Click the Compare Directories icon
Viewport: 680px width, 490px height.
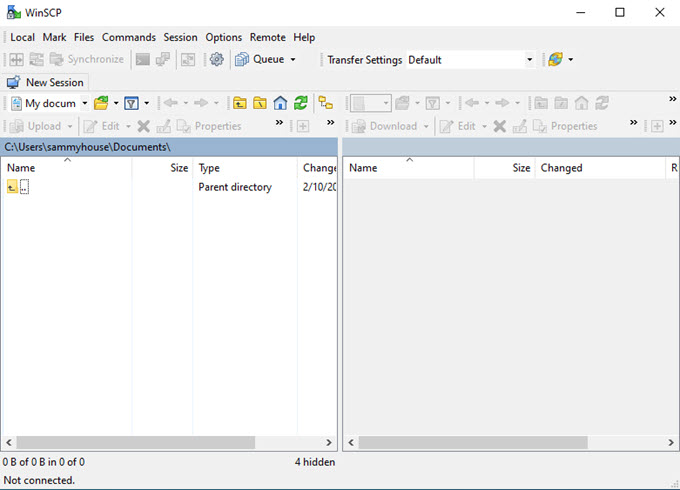click(x=16, y=59)
